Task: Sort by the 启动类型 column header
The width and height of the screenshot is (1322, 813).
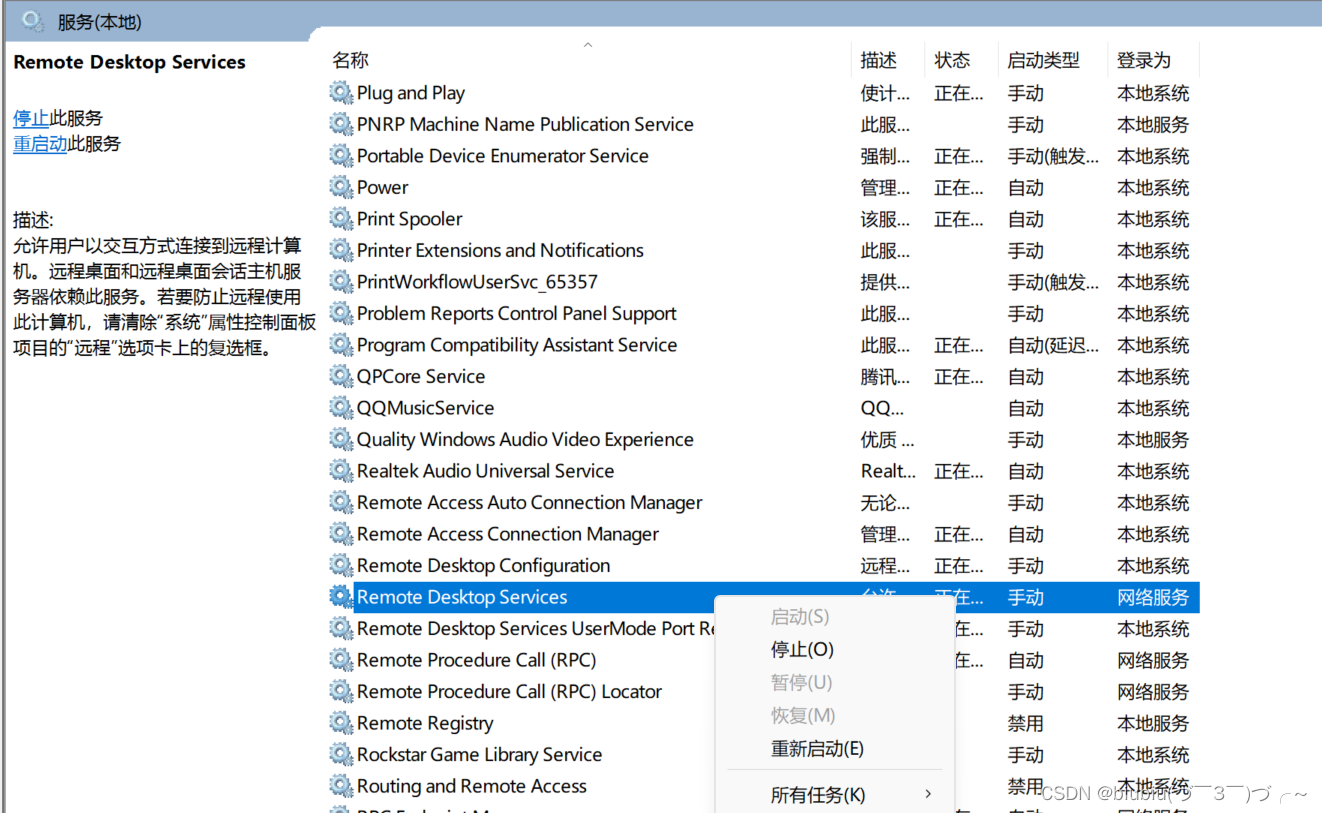Action: [x=1044, y=60]
